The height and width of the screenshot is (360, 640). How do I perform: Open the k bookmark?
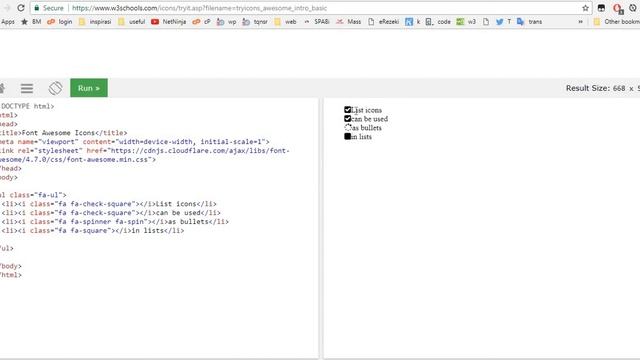pyautogui.click(x=413, y=22)
